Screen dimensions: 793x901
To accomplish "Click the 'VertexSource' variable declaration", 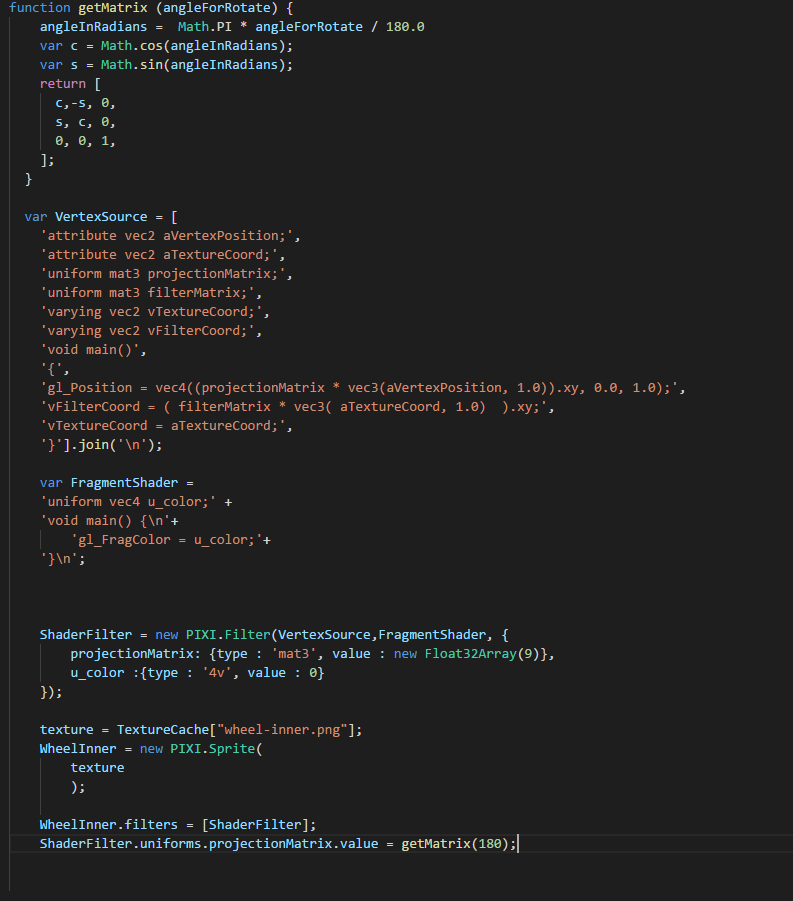I will (x=101, y=217).
